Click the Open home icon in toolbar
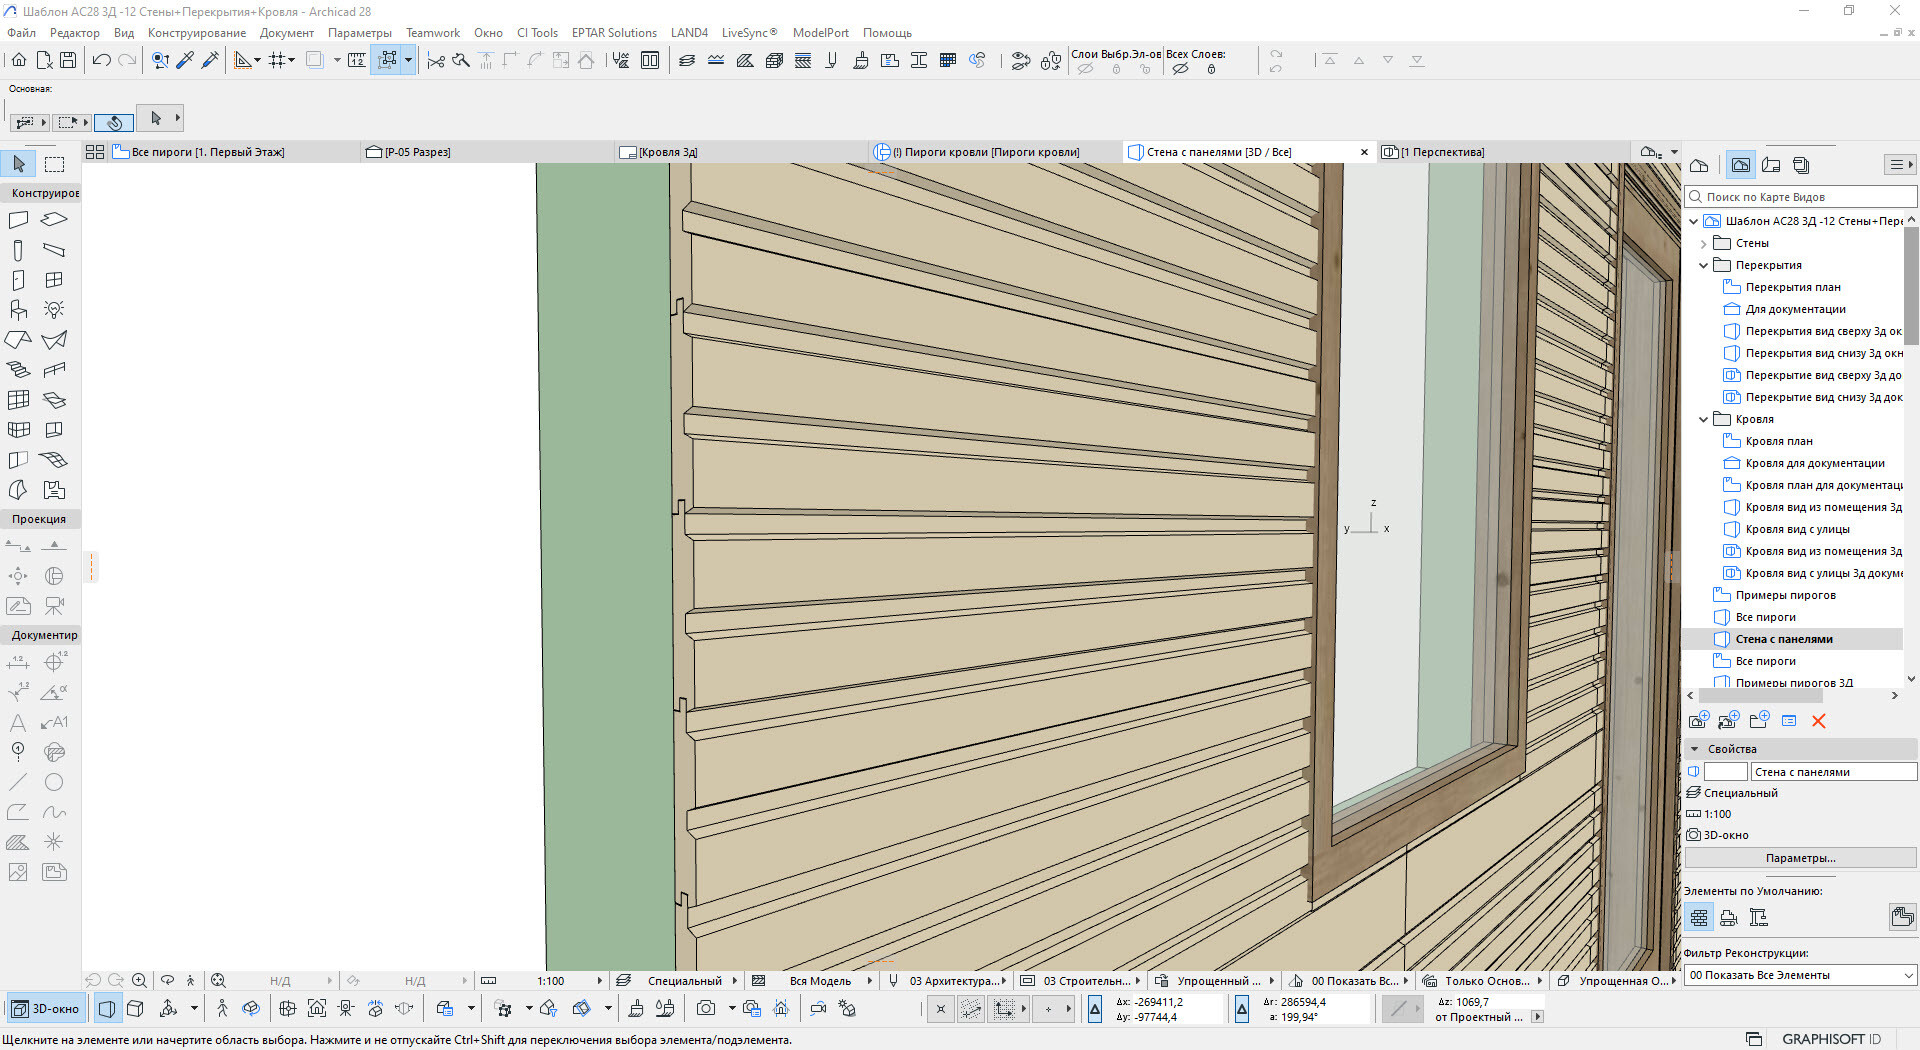Screen dimensions: 1920x1050 [x=19, y=60]
